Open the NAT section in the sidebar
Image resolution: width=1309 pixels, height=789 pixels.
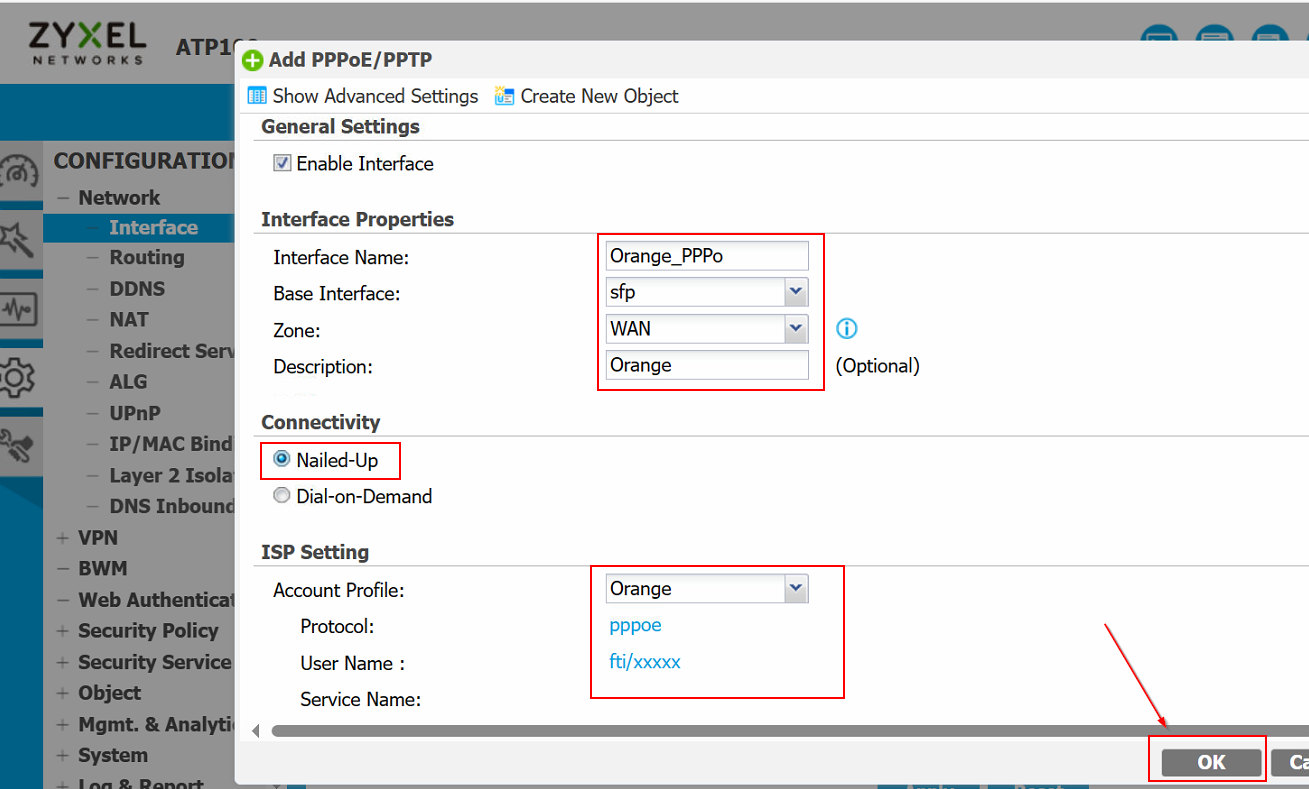129,319
